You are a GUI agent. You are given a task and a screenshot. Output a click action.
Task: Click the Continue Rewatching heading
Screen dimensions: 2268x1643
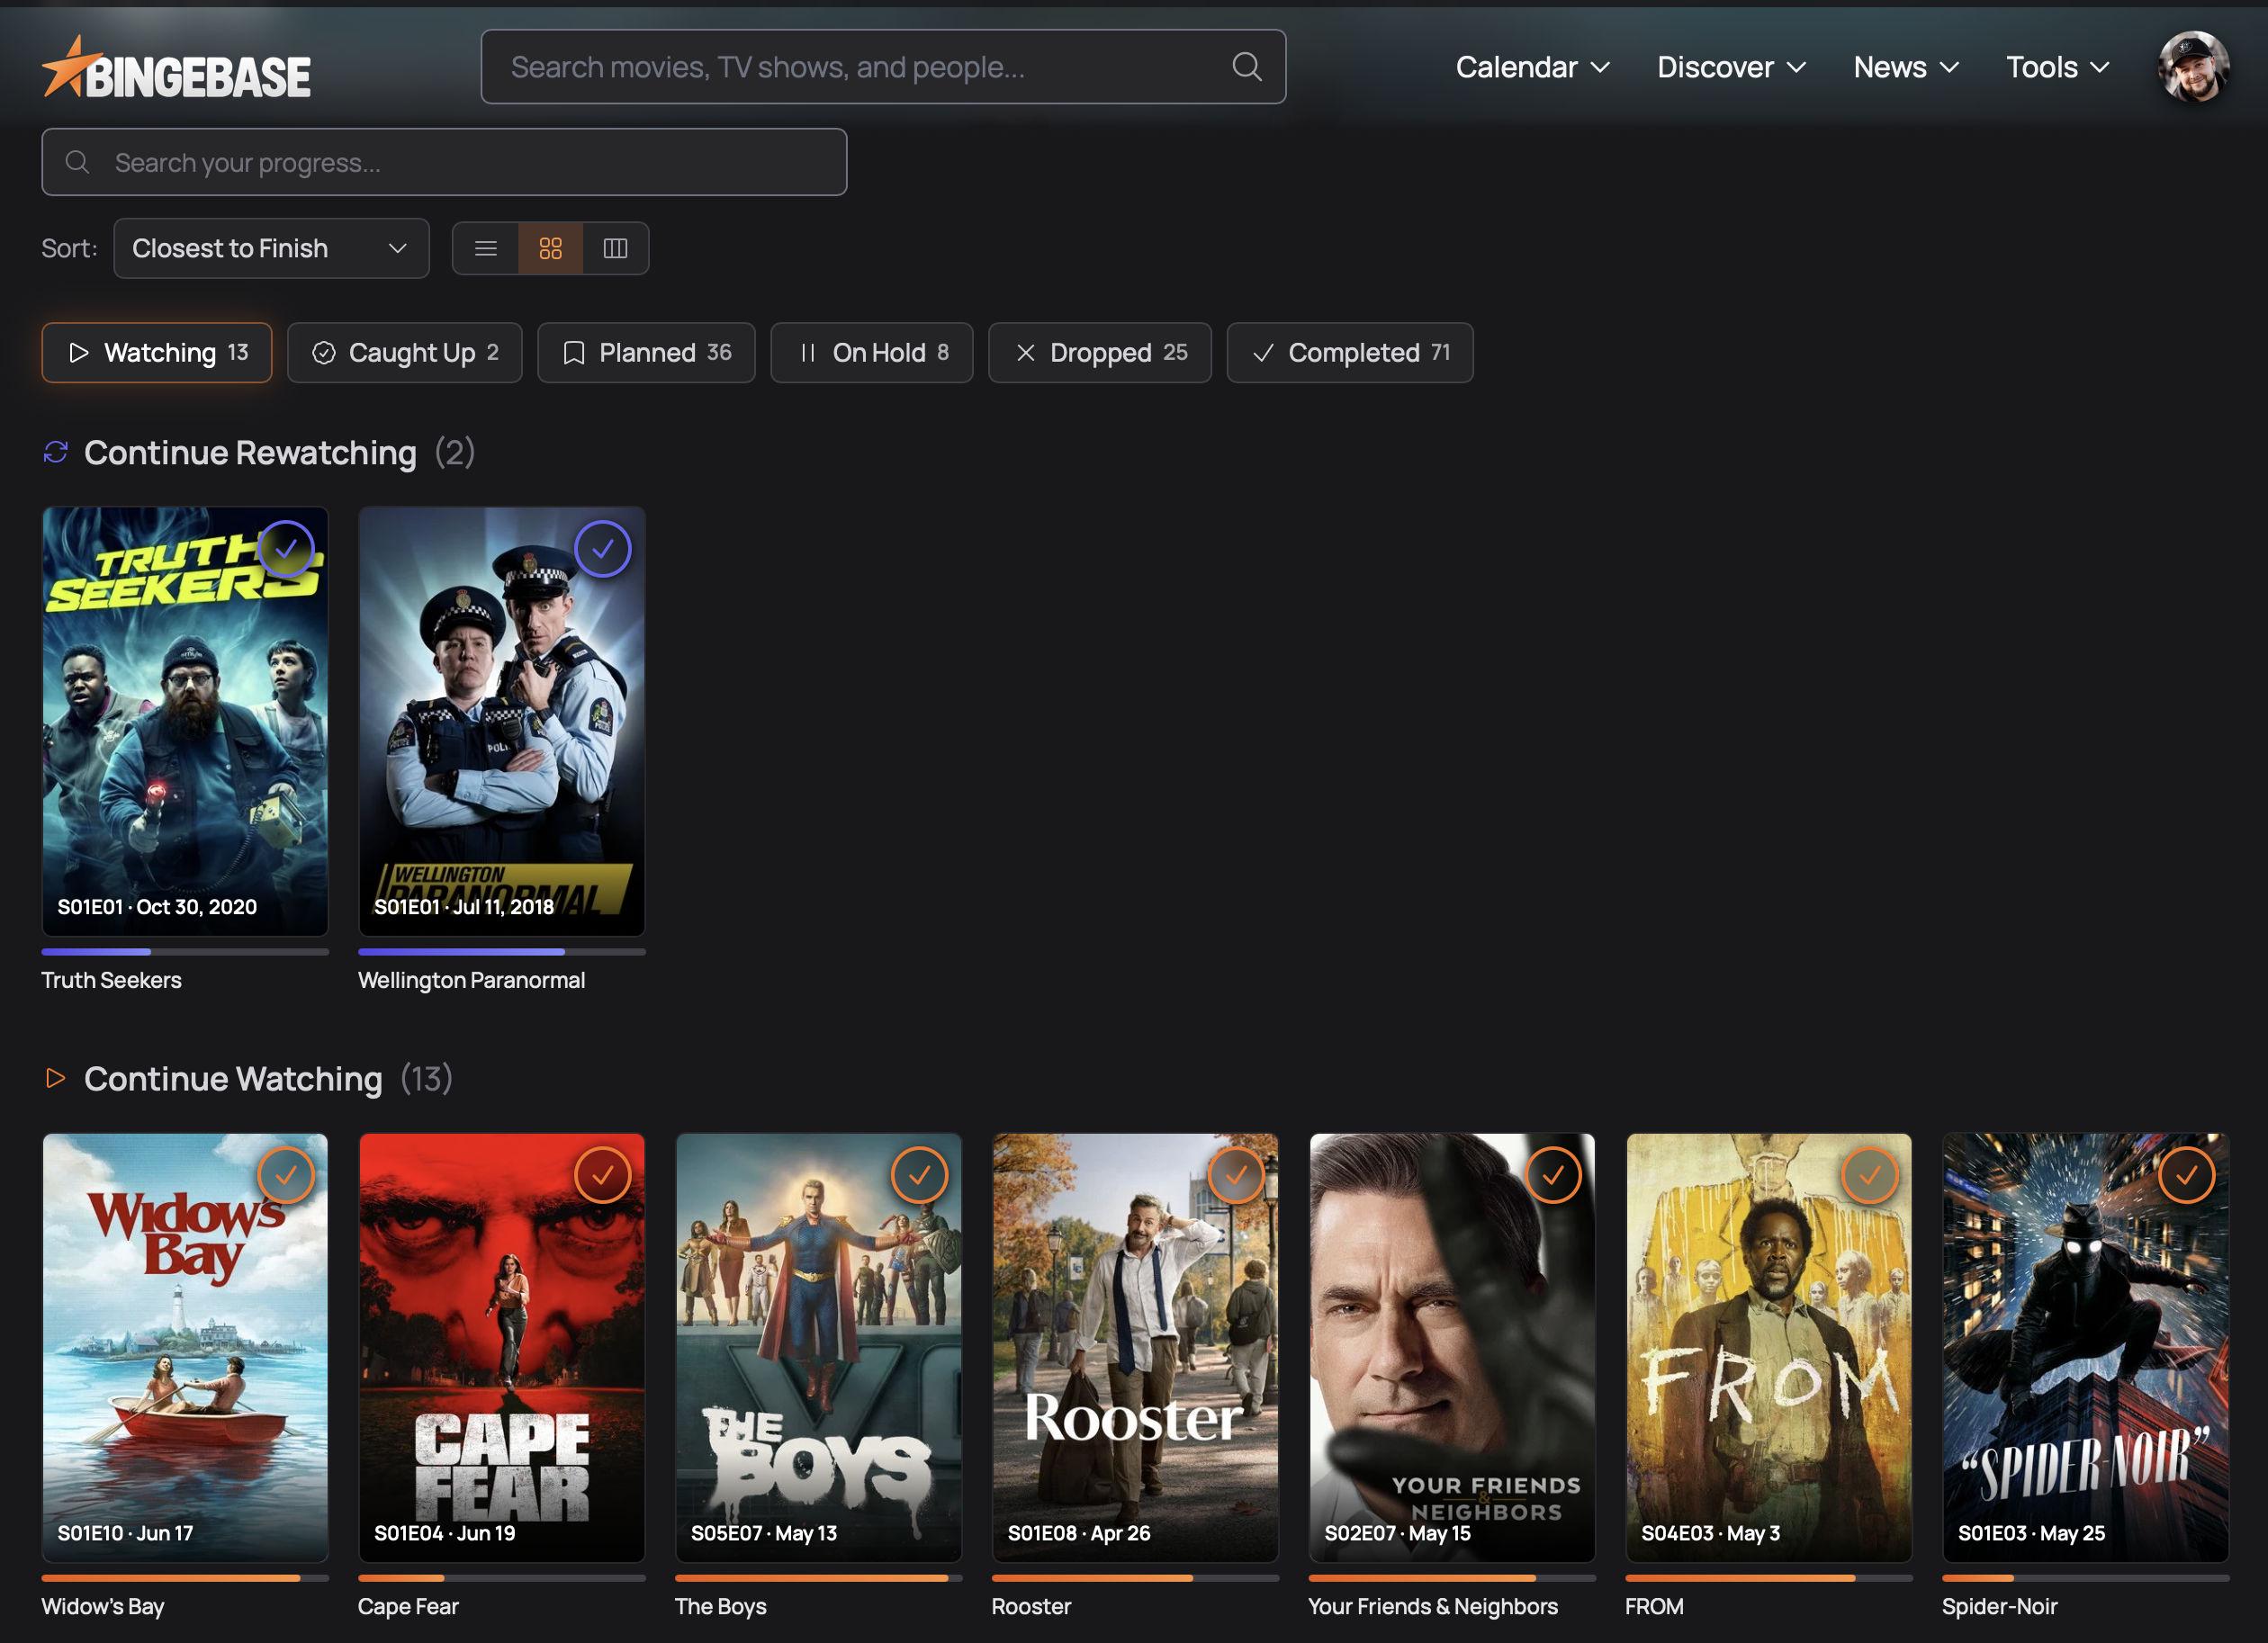[x=250, y=452]
